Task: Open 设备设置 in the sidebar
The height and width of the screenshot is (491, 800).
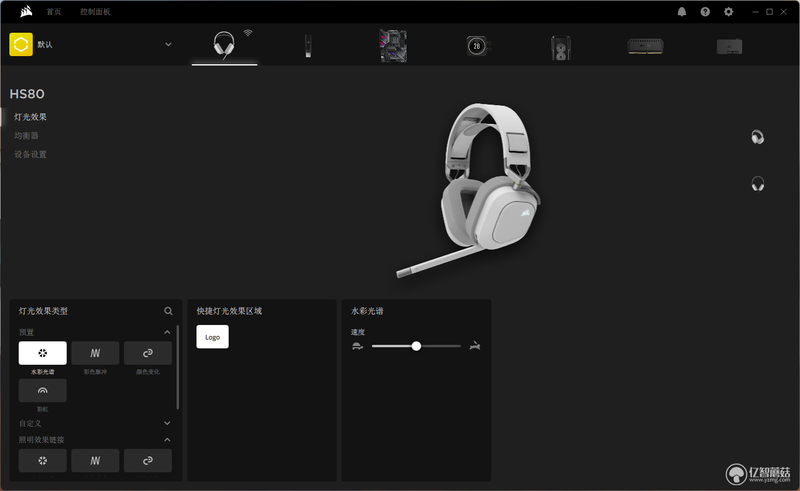Action: (x=30, y=154)
